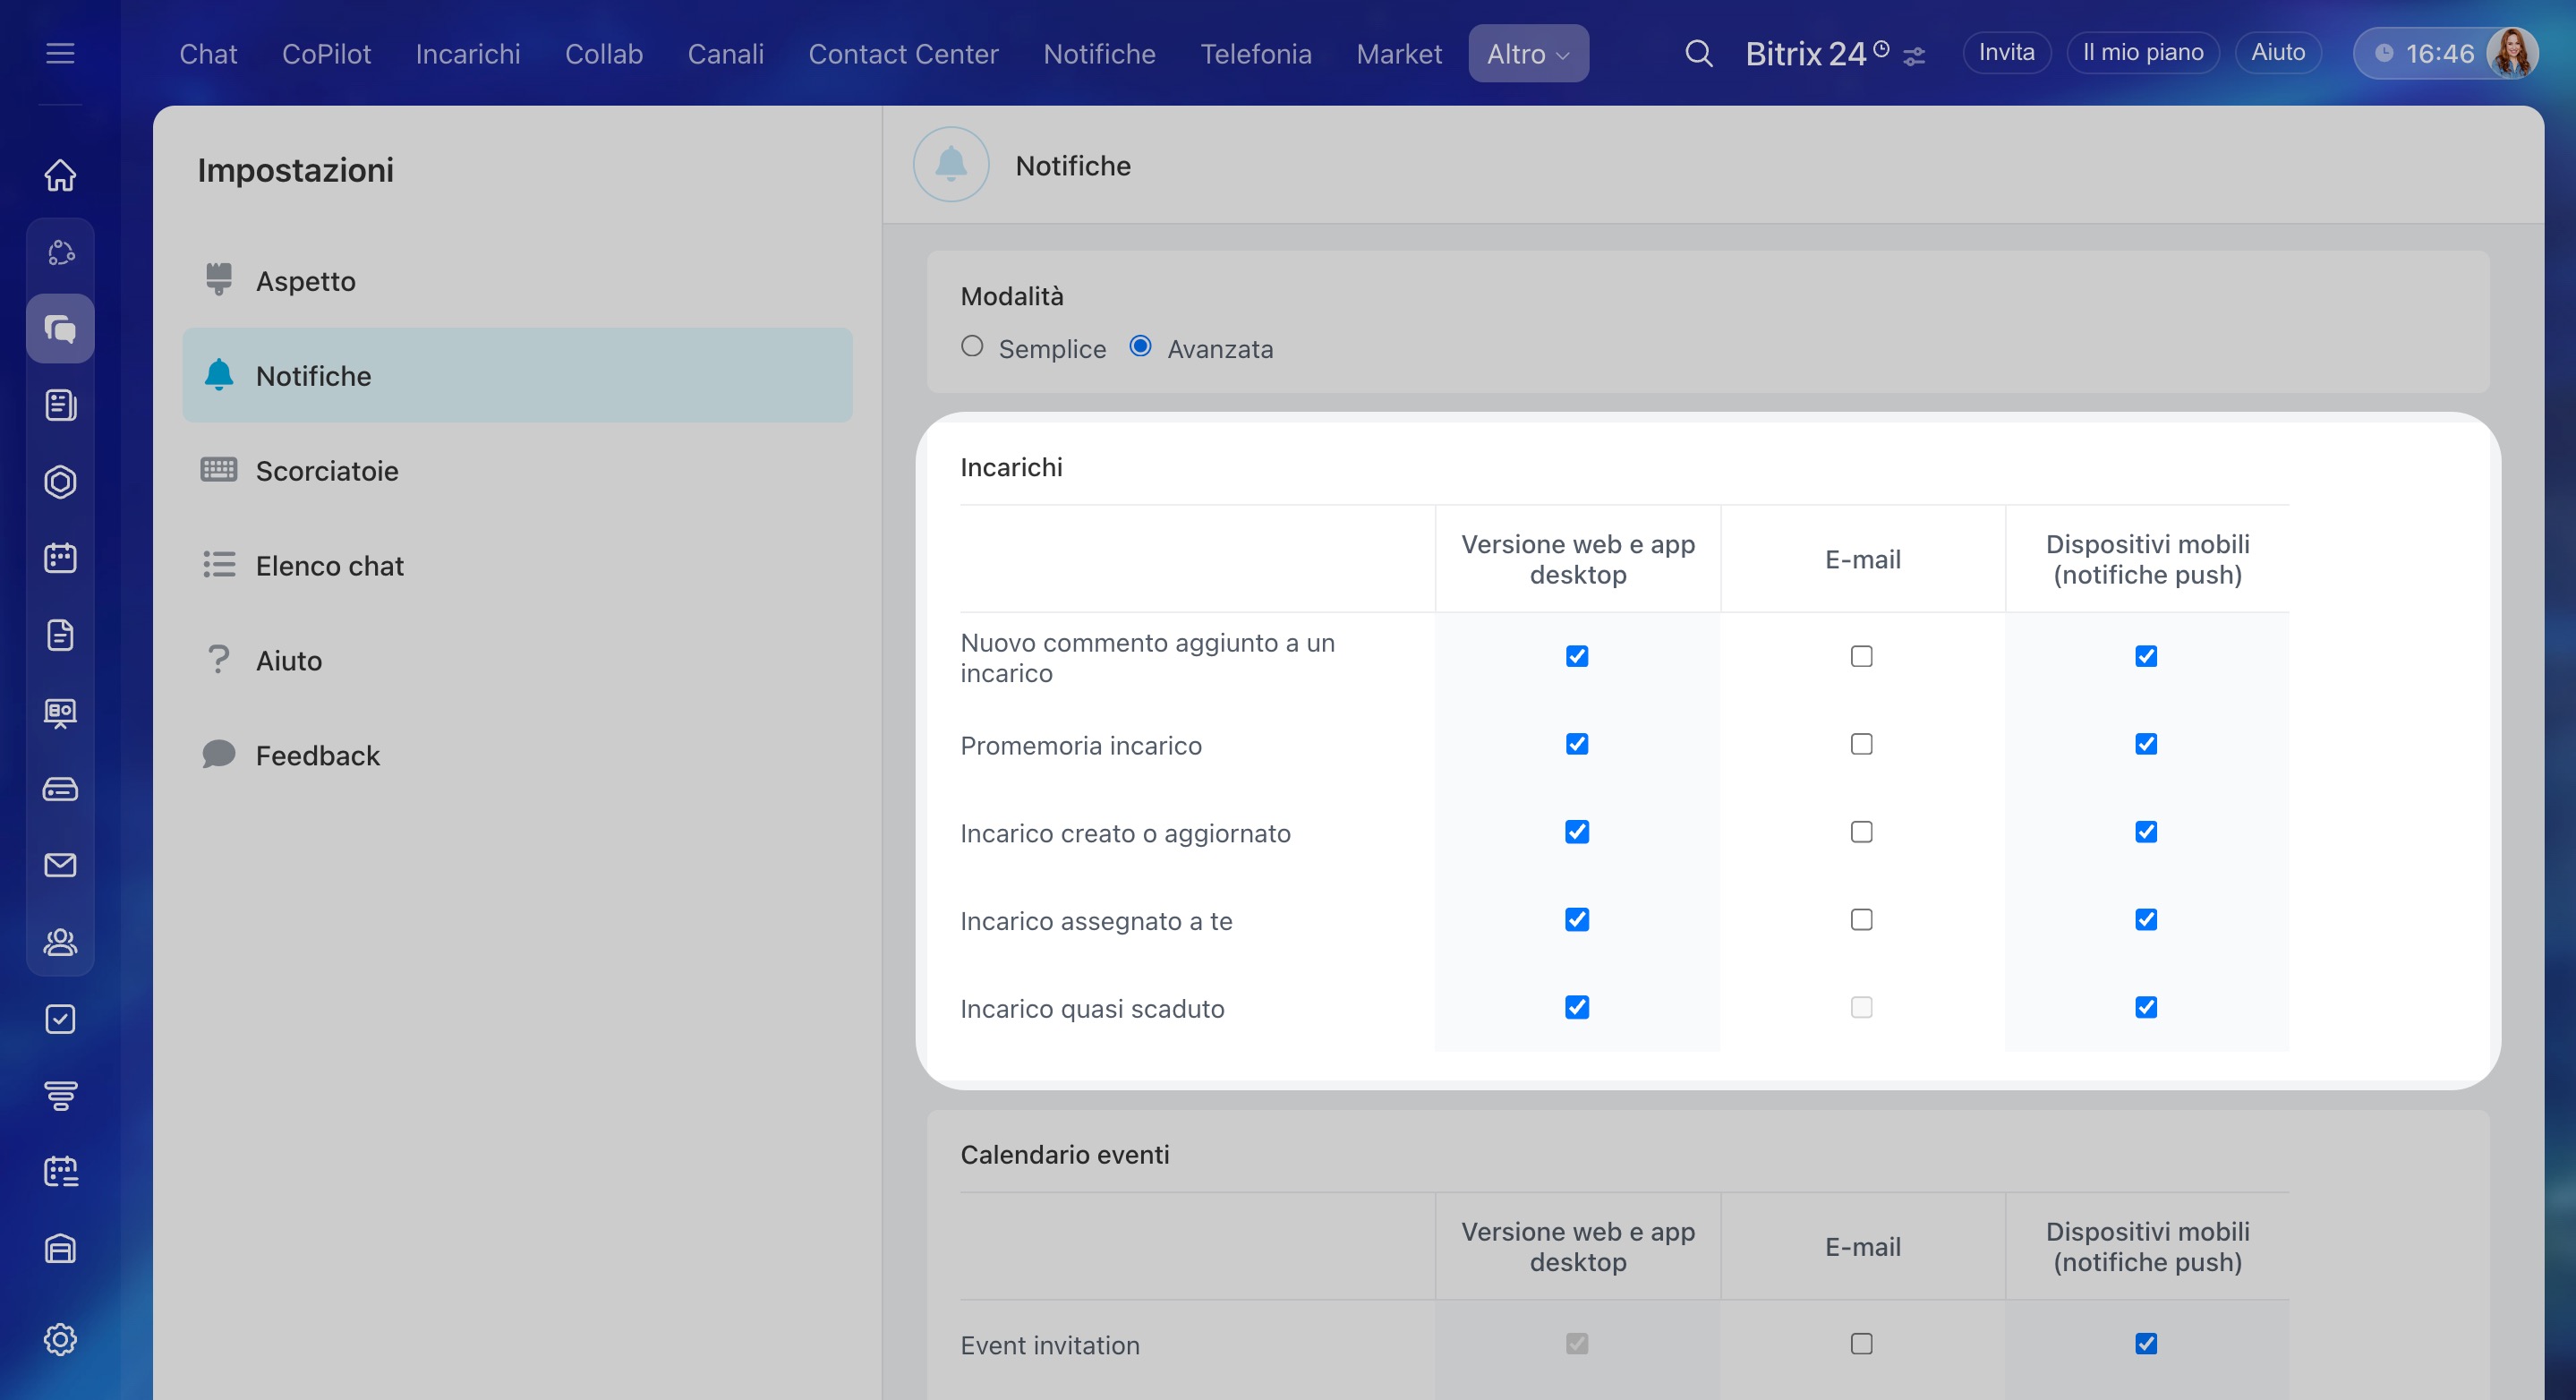Screen dimensions: 2576x1400
Task: Open the user avatar profile menu
Action: (2512, 53)
